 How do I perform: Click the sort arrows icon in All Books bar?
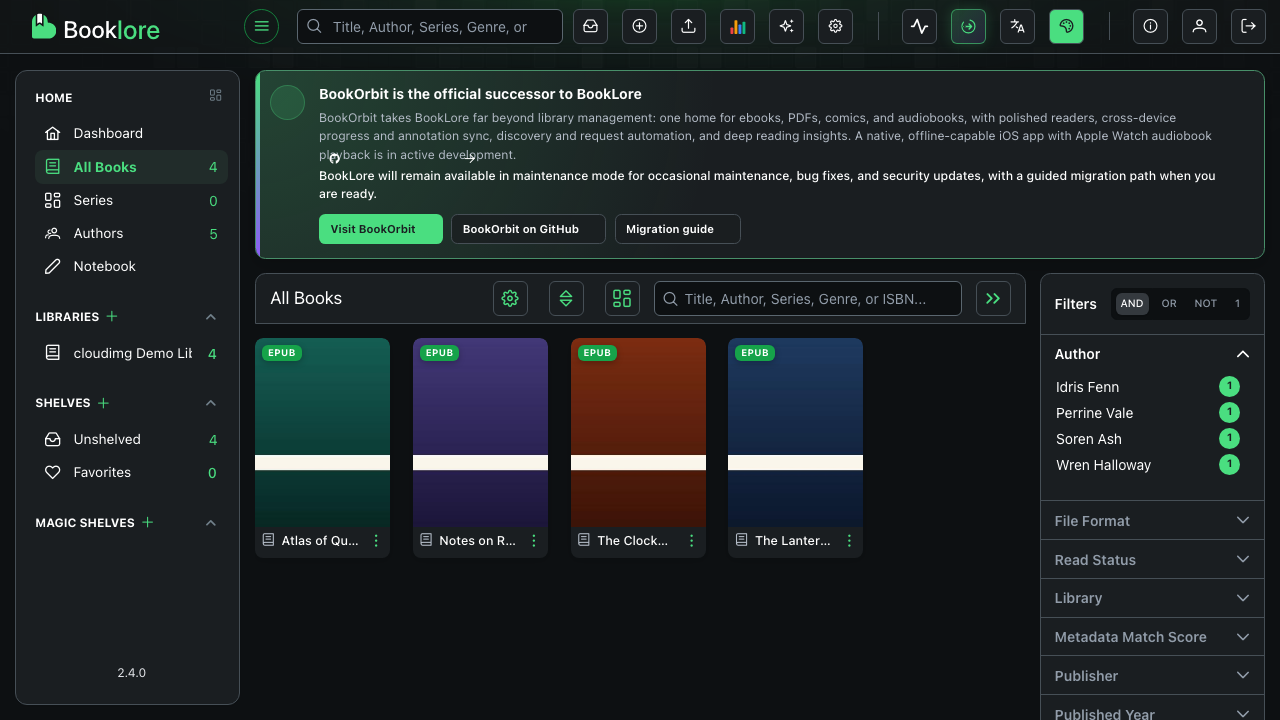coord(566,298)
